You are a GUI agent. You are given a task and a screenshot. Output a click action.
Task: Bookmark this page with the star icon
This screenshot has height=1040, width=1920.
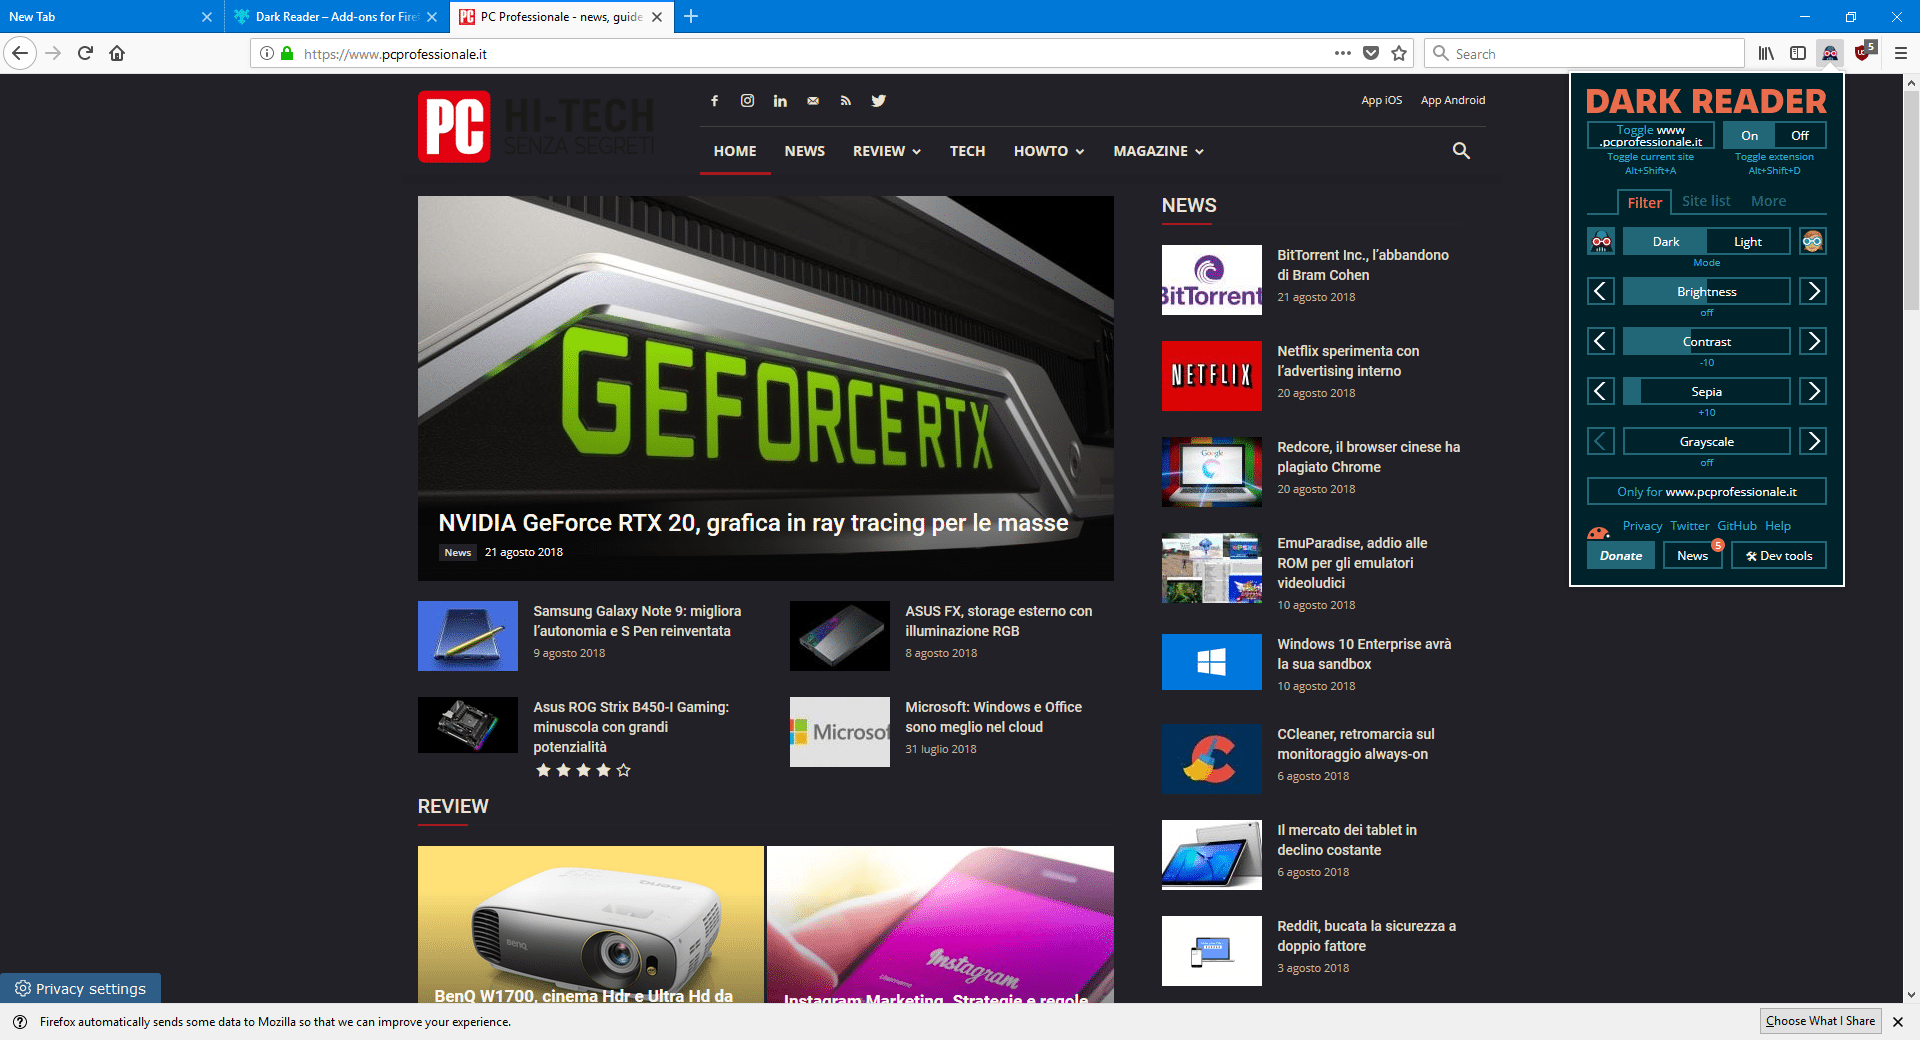click(1399, 53)
